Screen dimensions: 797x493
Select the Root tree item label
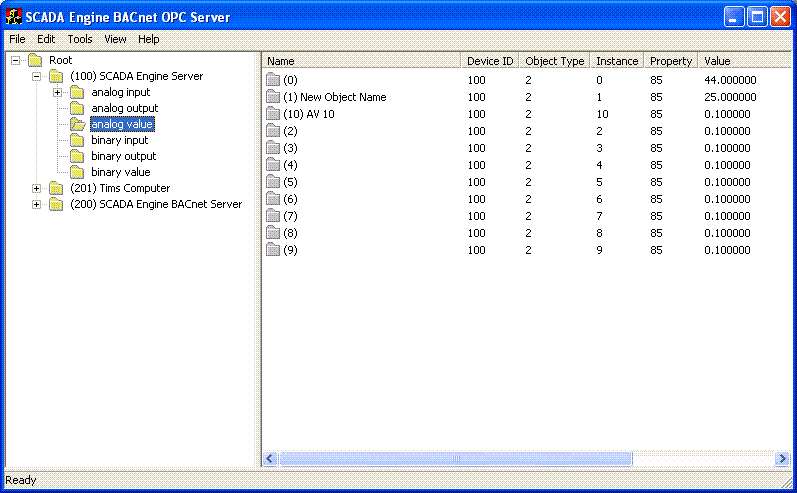click(x=60, y=60)
